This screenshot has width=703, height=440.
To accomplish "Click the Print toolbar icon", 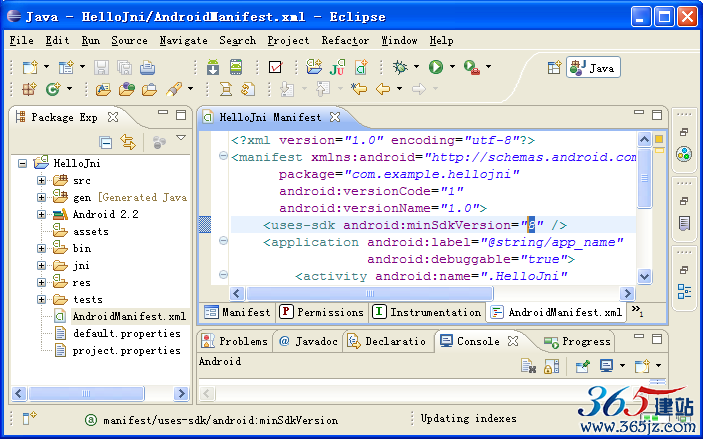I will [148, 67].
